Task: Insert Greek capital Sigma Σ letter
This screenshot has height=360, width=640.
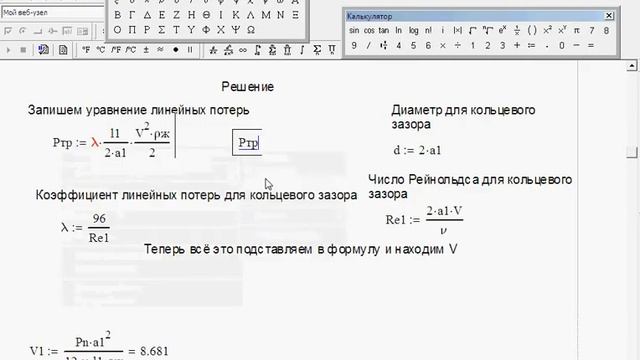Action: 161,30
